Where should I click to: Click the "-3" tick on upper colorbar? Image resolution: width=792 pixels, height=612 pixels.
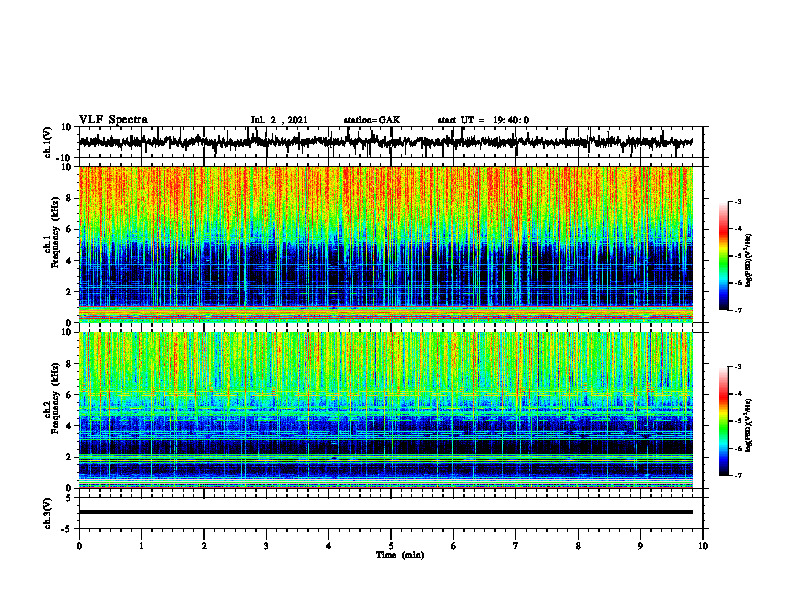click(x=737, y=201)
